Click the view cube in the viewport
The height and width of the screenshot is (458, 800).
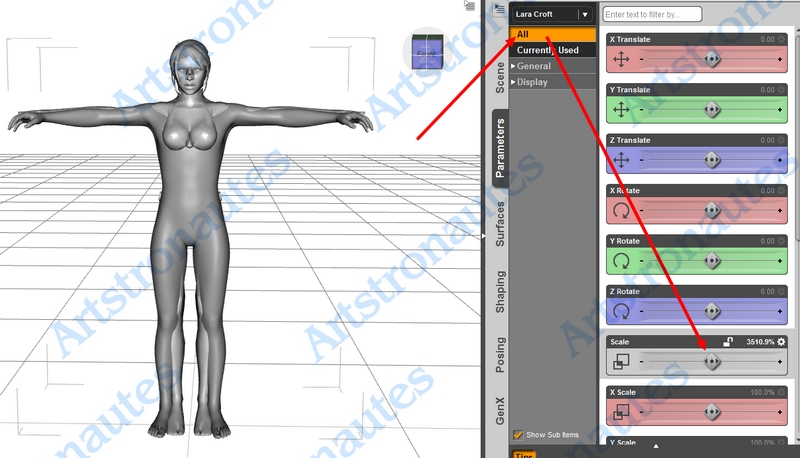(428, 51)
